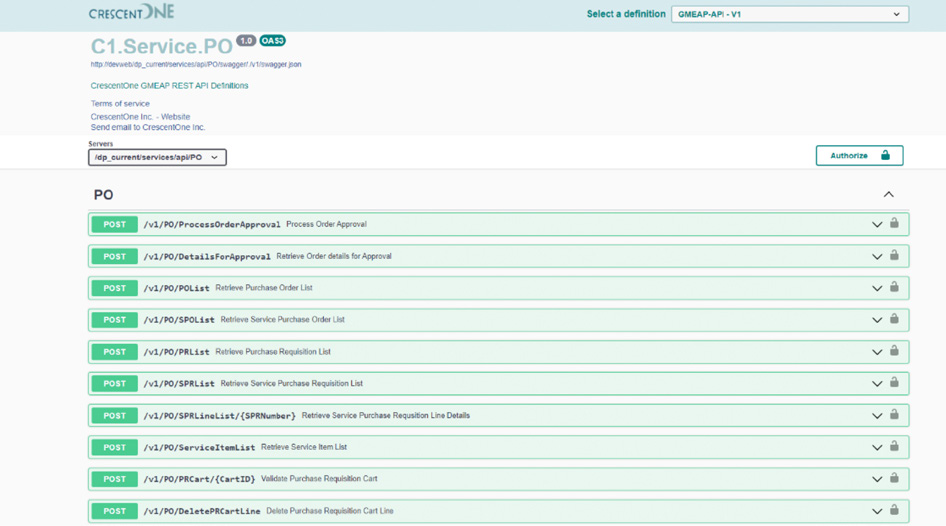Click the /v1/PO/DeletePRCartLine path
The height and width of the screenshot is (526, 946).
[x=202, y=511]
